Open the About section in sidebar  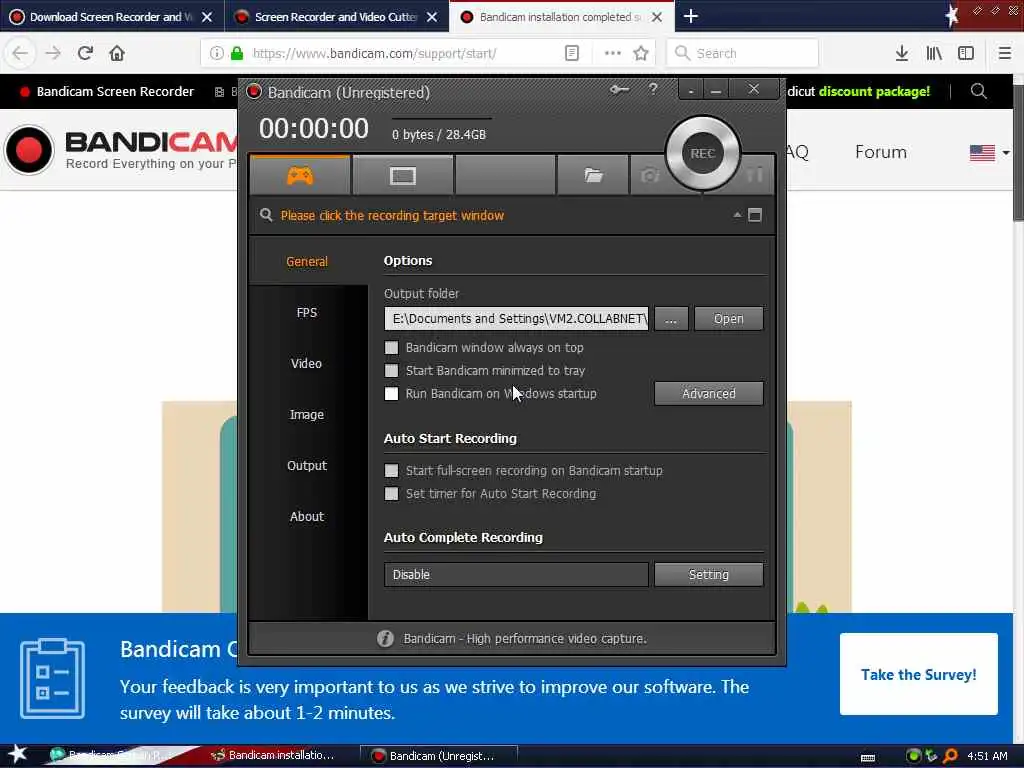tap(307, 516)
